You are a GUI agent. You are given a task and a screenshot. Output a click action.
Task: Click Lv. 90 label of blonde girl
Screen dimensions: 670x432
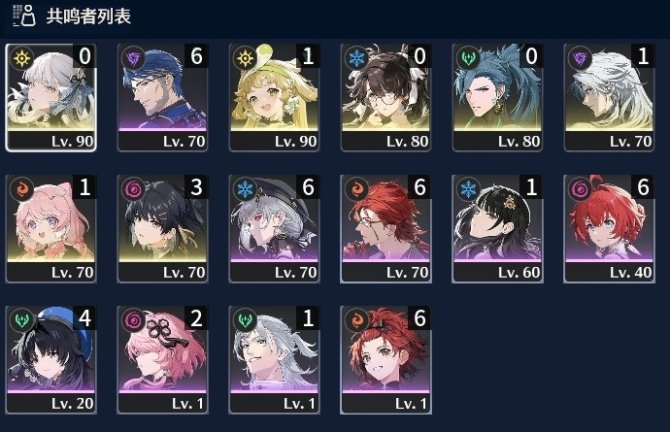(x=296, y=141)
